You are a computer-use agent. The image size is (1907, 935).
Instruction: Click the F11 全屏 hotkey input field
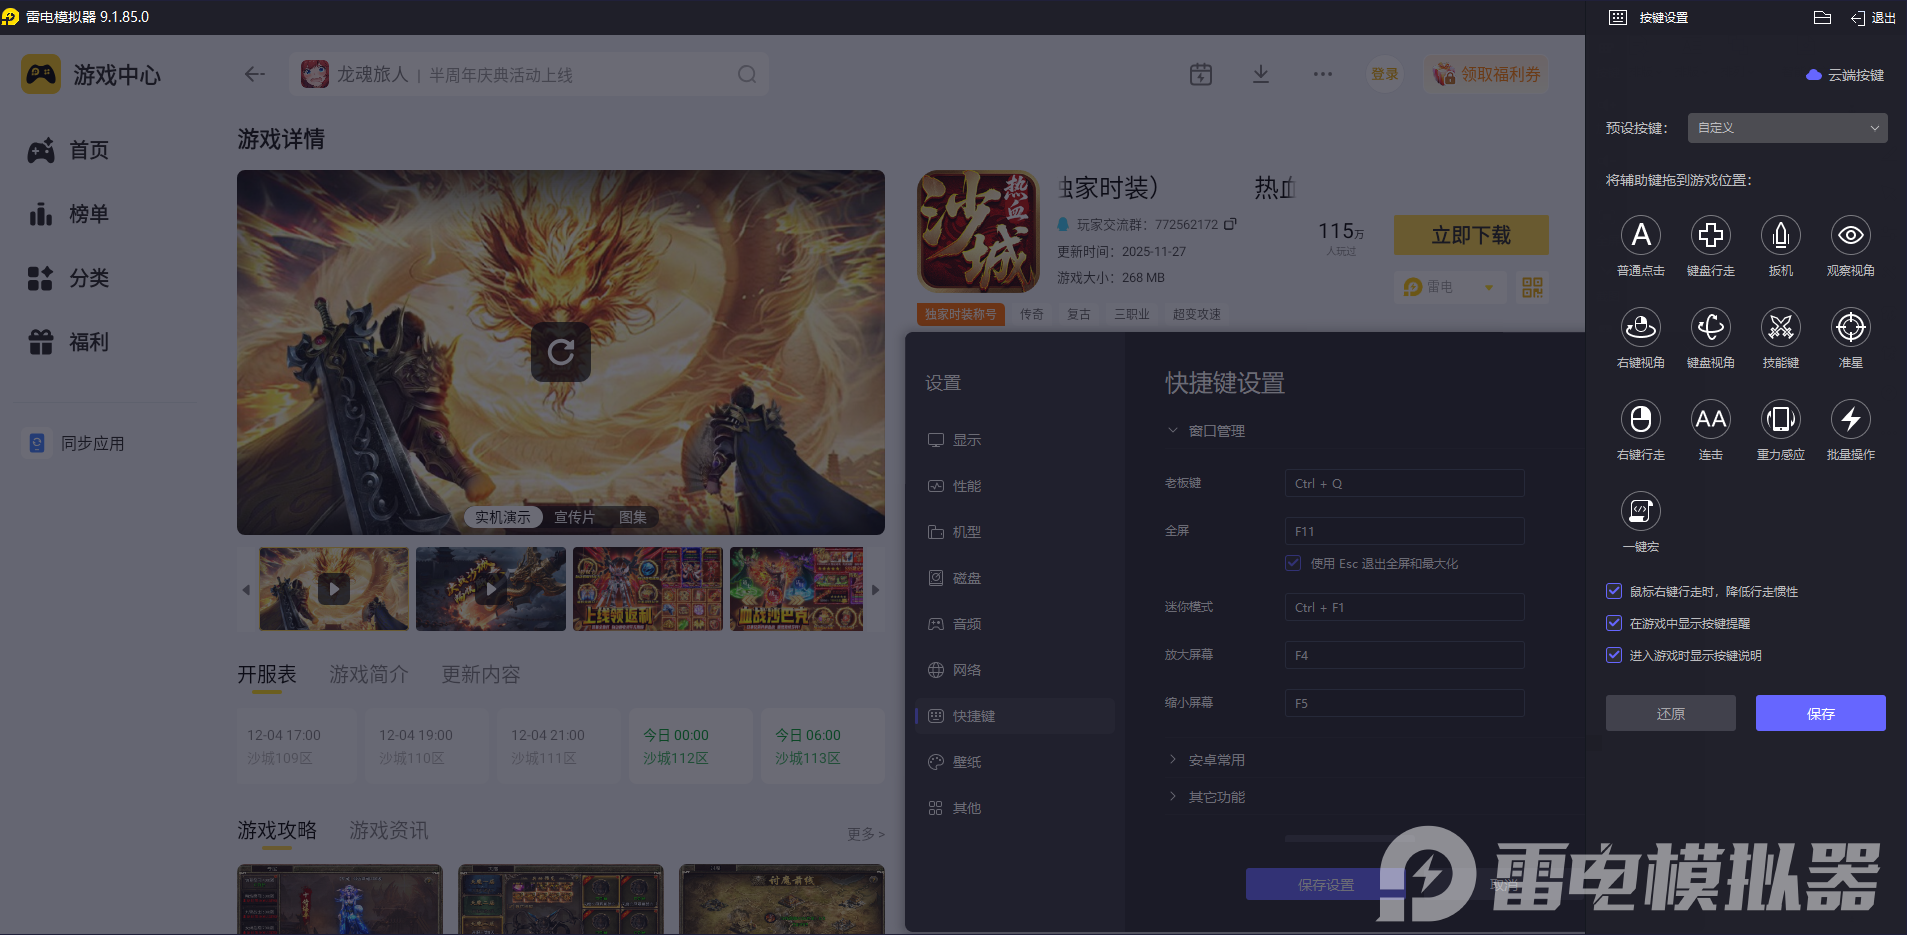(1403, 530)
